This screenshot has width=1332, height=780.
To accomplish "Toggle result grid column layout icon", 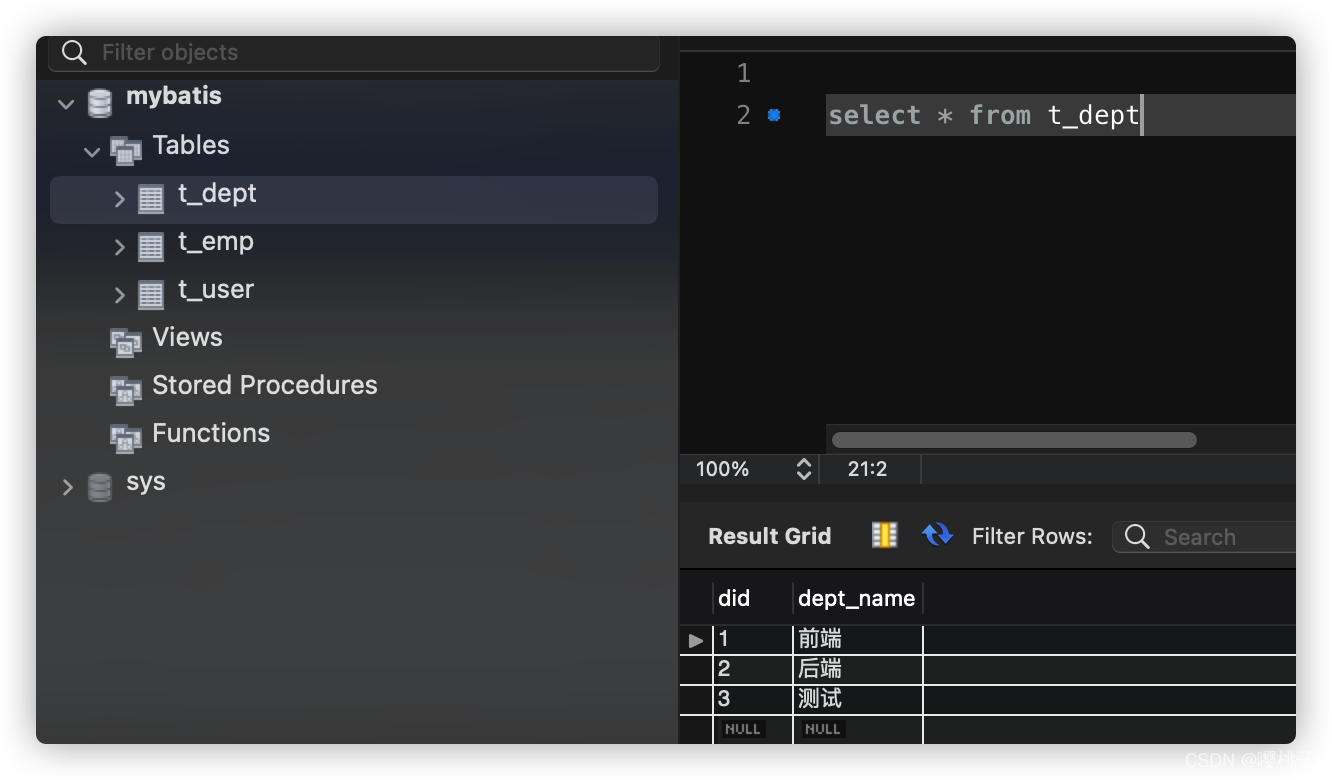I will tap(884, 535).
